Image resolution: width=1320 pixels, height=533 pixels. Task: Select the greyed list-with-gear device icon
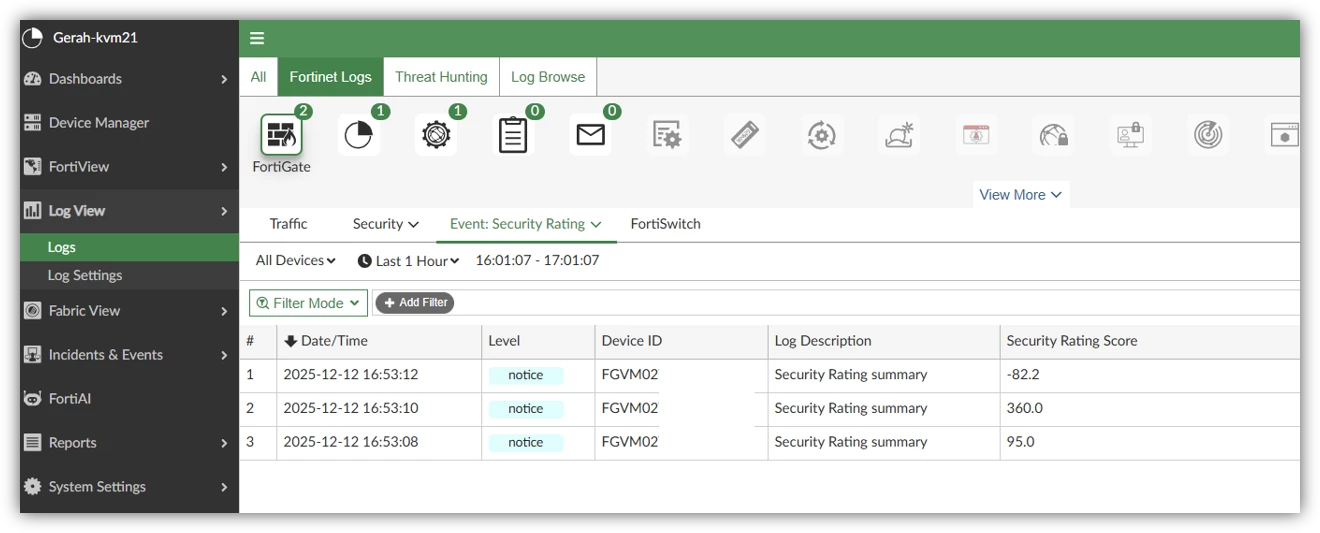point(667,135)
